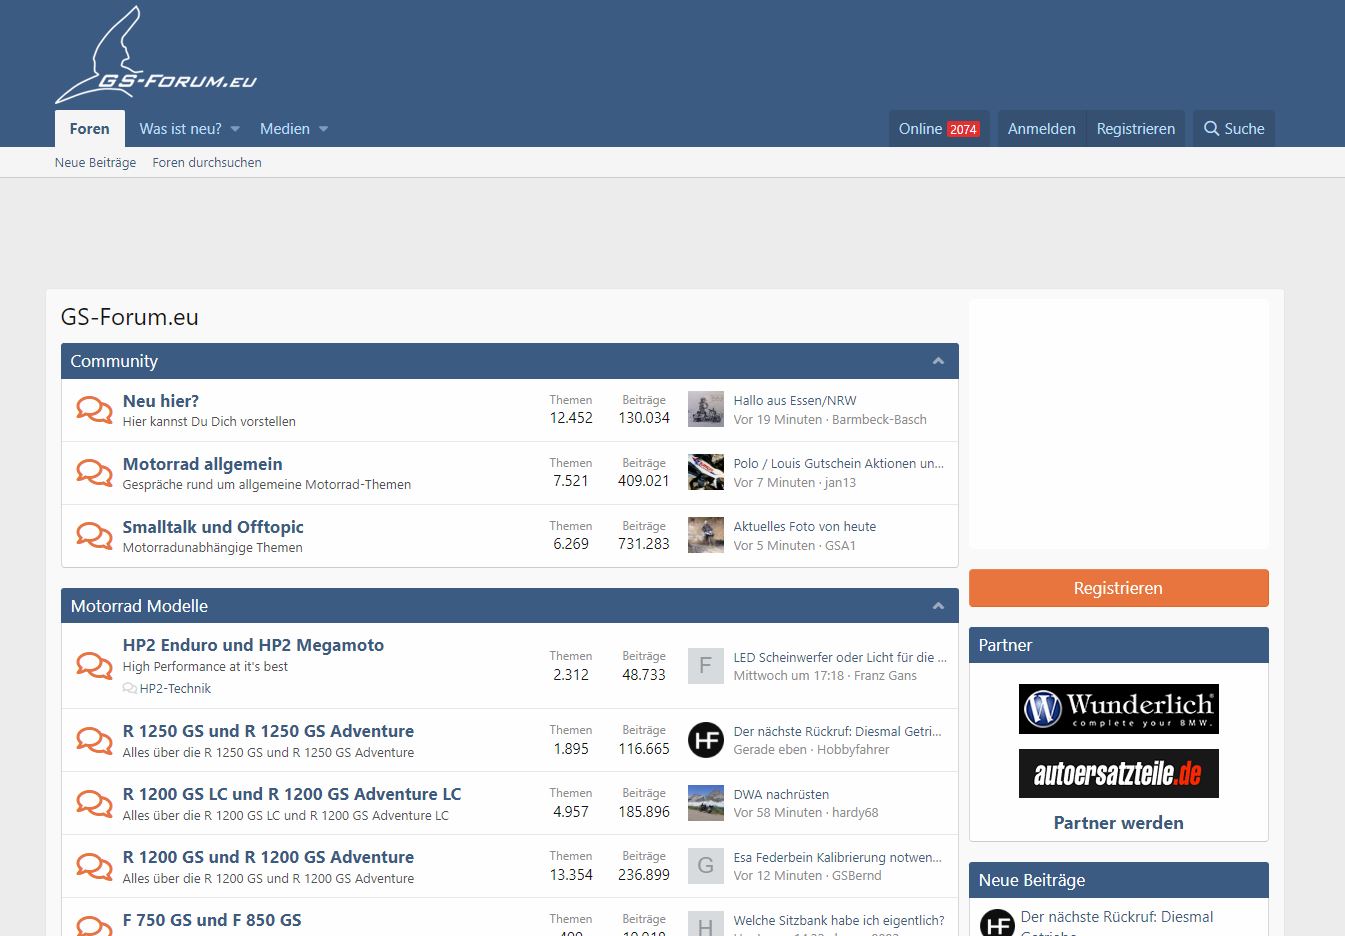Open the R 1200 GS LC und Adventure LC forum

coord(292,794)
